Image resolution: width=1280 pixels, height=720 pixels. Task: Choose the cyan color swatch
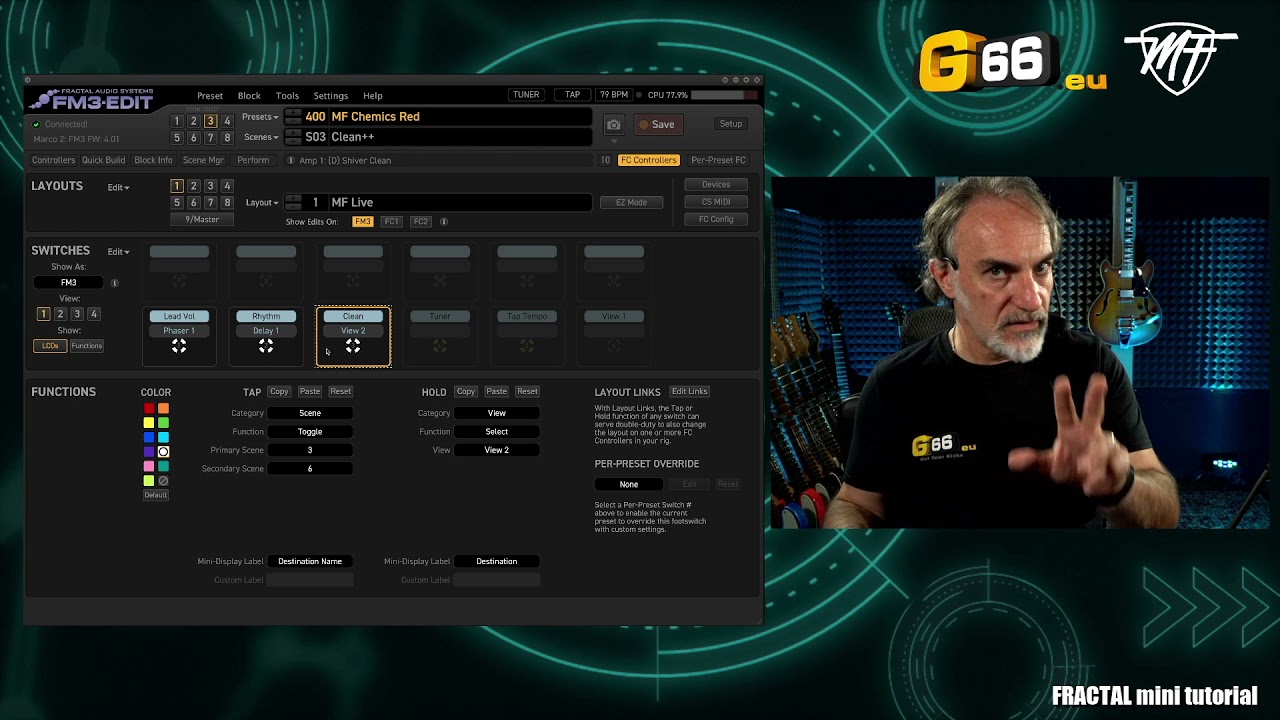click(x=163, y=437)
